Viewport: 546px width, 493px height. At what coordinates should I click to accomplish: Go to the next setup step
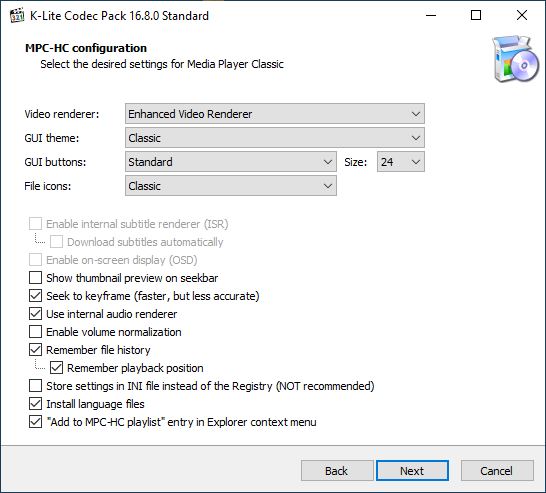click(x=412, y=471)
